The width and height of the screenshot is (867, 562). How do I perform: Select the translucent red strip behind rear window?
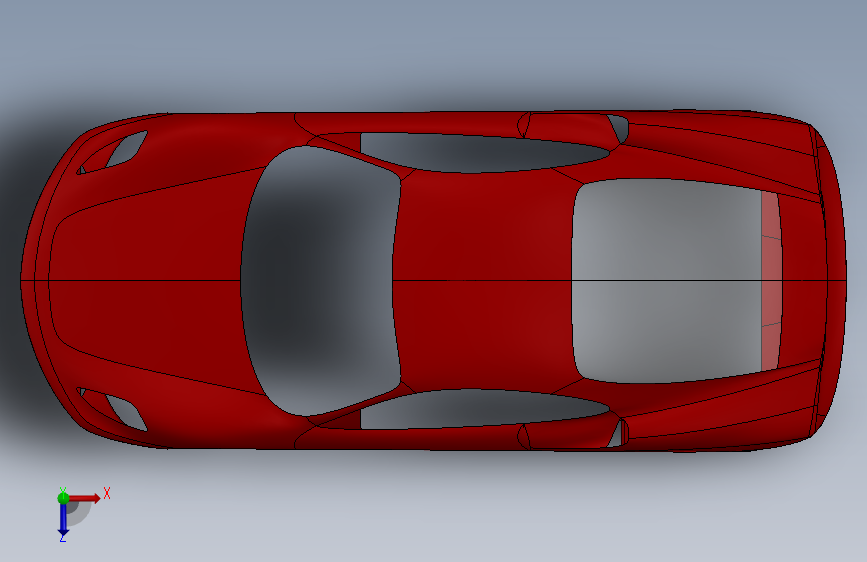[x=772, y=281]
